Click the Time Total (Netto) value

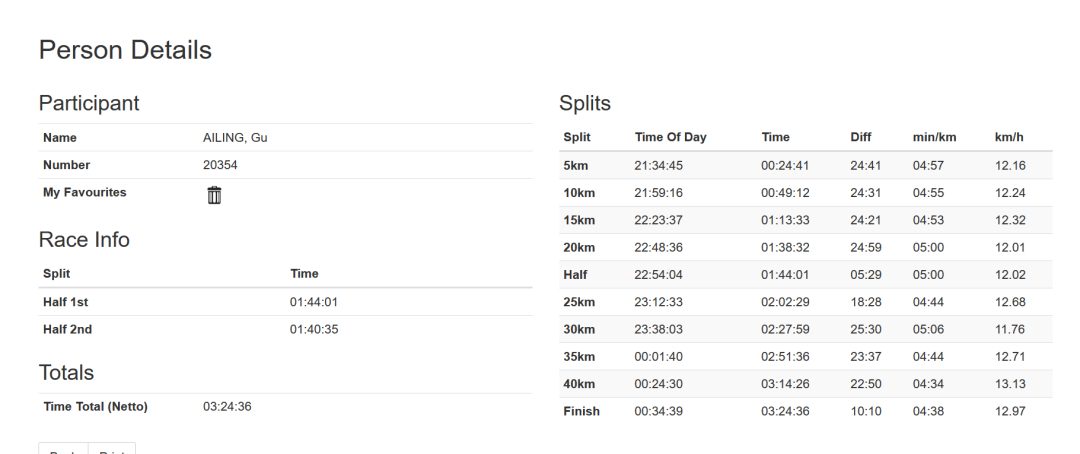point(227,406)
